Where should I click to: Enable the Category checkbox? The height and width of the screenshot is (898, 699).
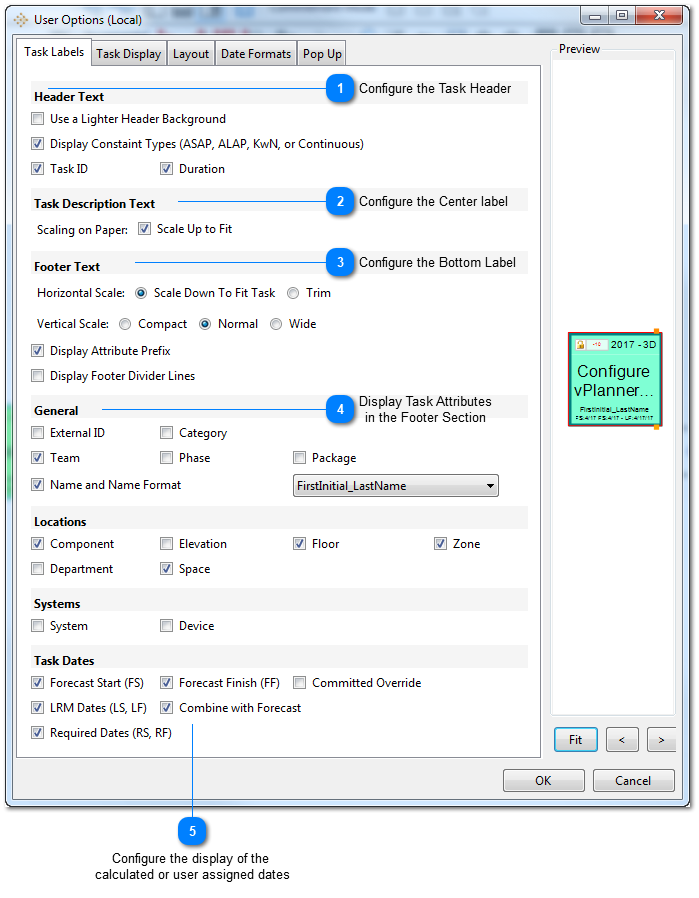(x=167, y=432)
